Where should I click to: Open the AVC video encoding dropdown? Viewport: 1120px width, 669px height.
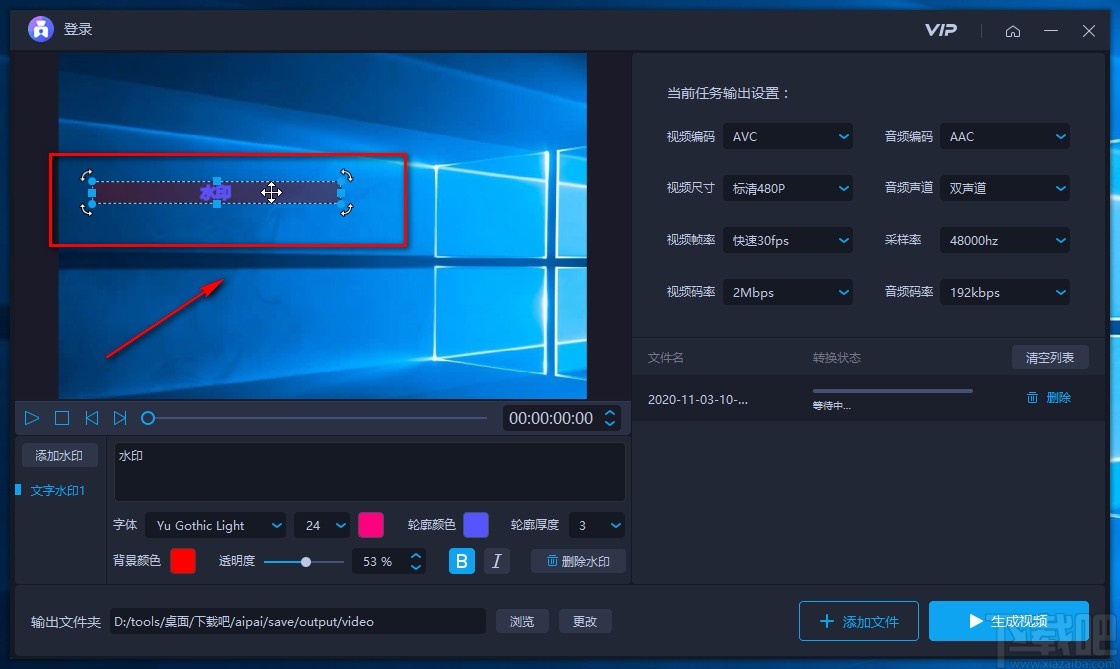tap(788, 136)
